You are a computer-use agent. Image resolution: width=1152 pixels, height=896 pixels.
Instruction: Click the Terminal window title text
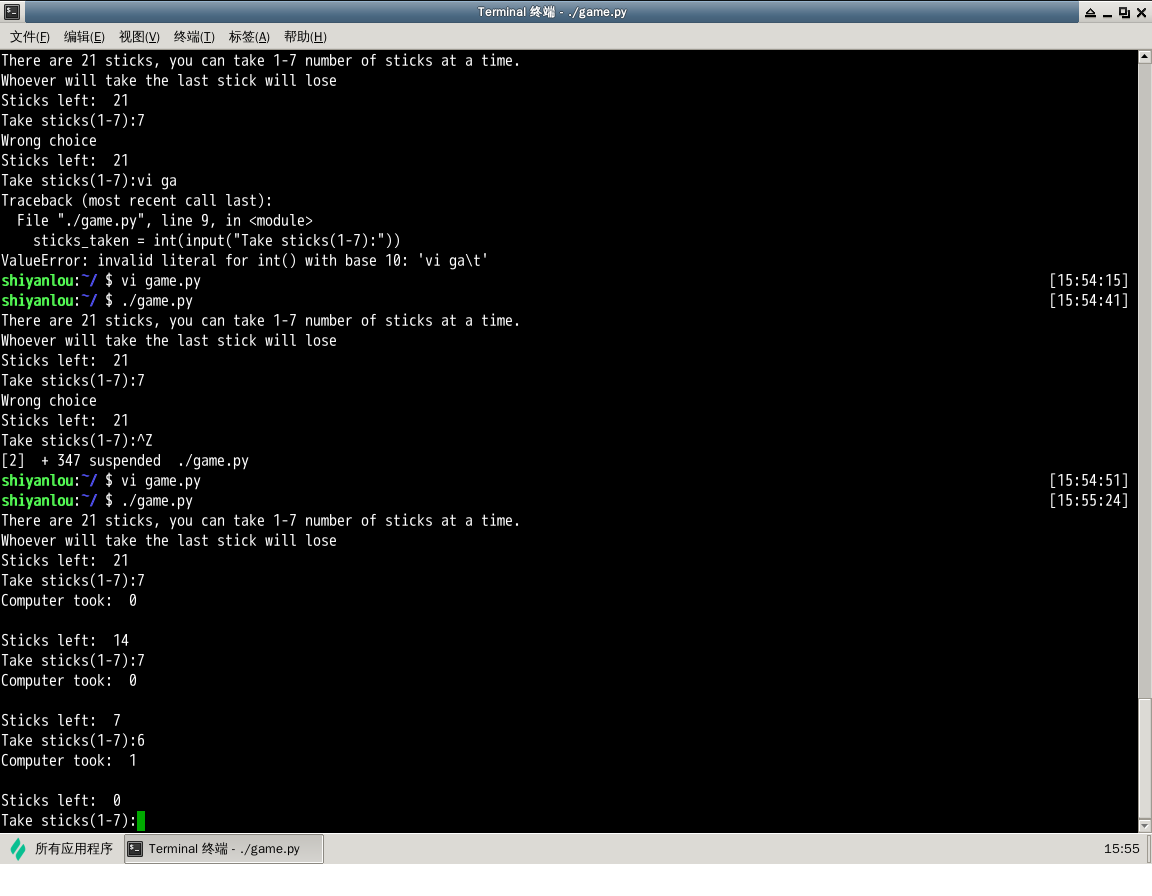(552, 12)
